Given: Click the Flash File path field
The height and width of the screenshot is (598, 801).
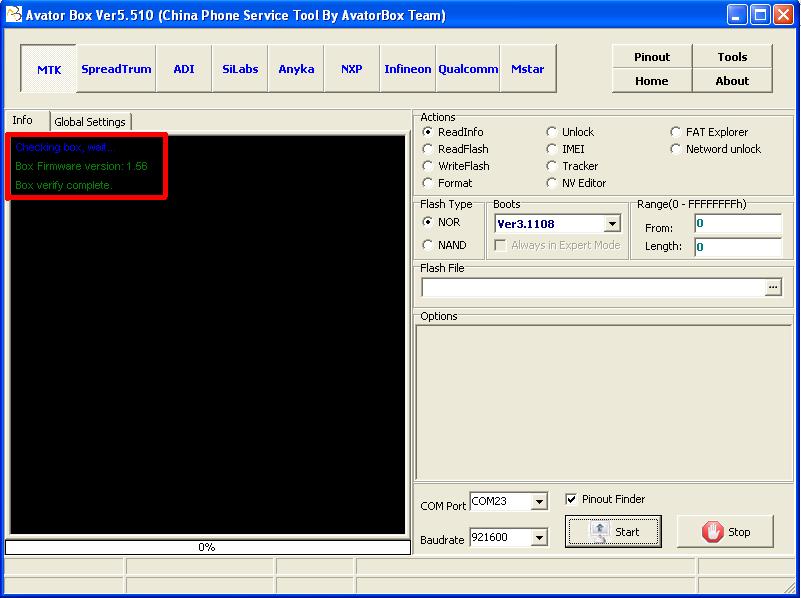Looking at the screenshot, I should 593,287.
